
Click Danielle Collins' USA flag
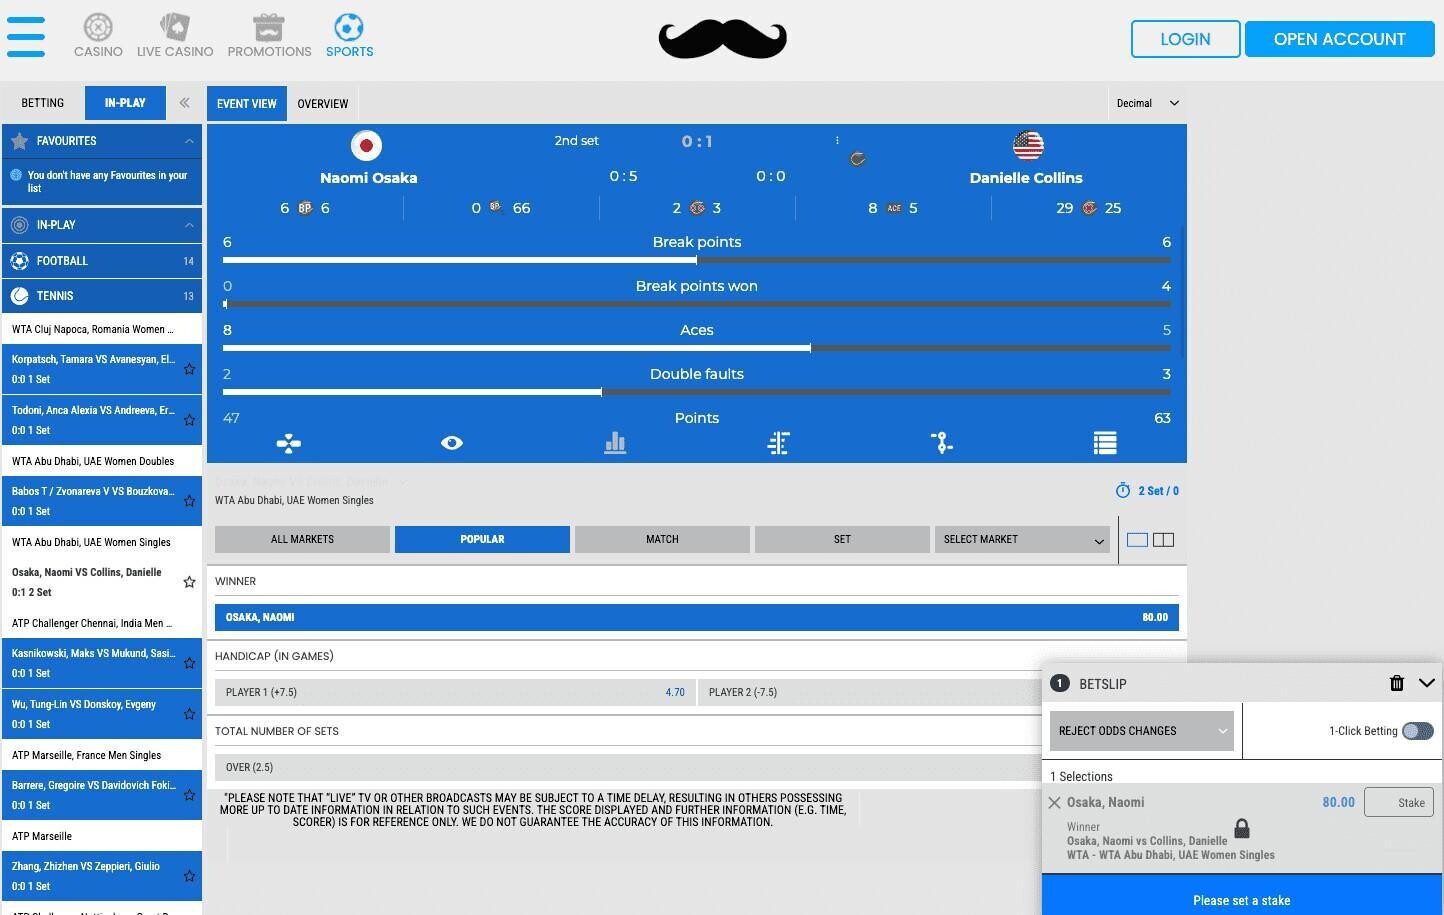[x=1028, y=145]
